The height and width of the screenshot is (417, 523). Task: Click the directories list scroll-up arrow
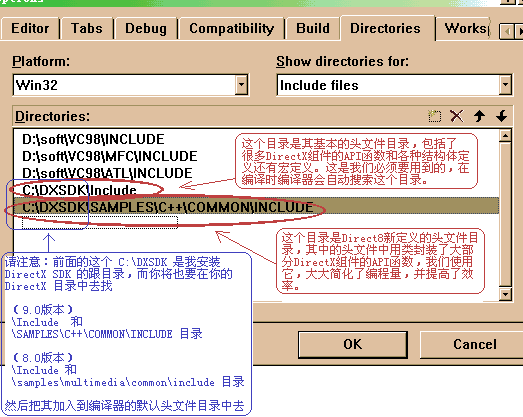(505, 135)
